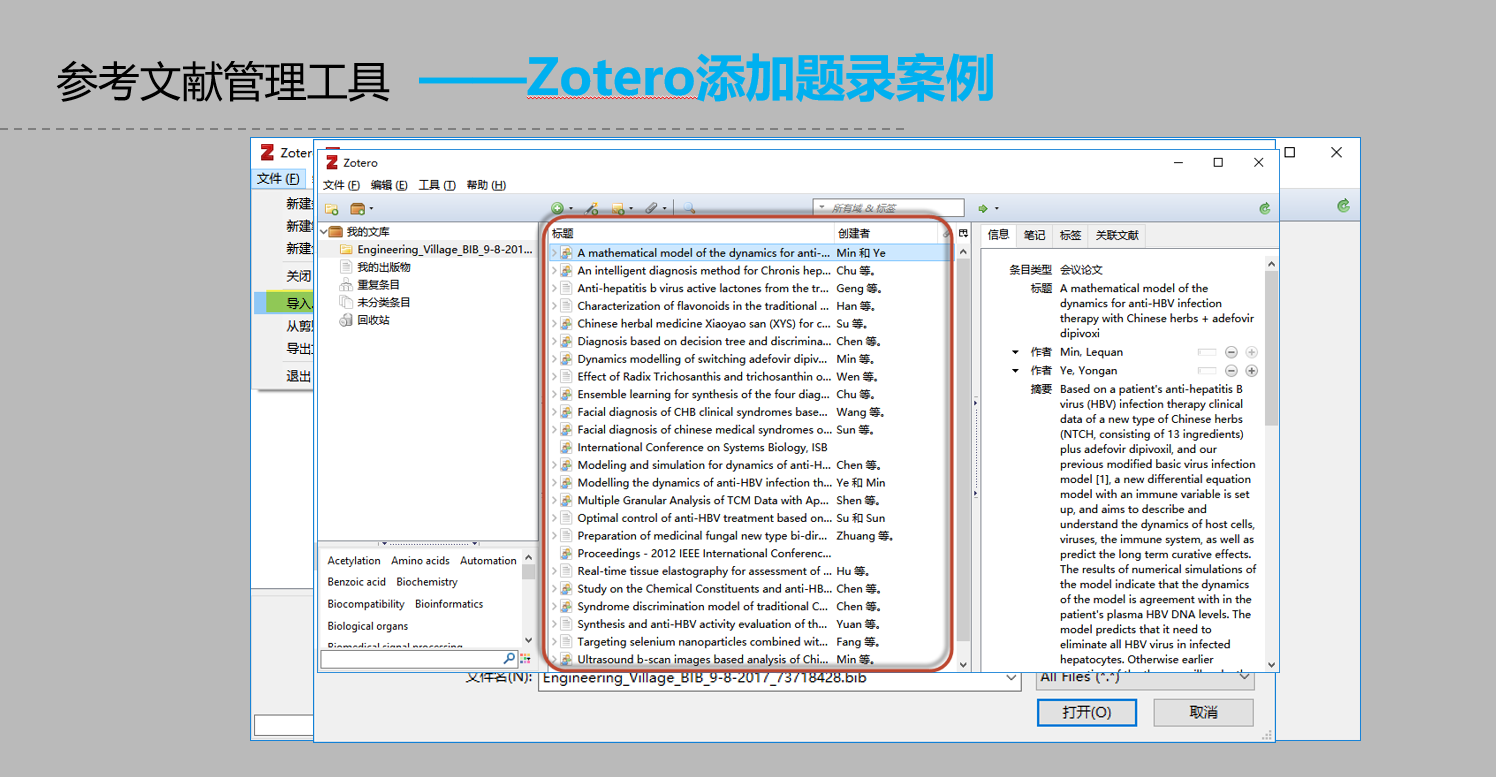This screenshot has height=777, width=1496.
Task: Expand 'Ultrasound b-scan images' item row
Action: click(554, 660)
